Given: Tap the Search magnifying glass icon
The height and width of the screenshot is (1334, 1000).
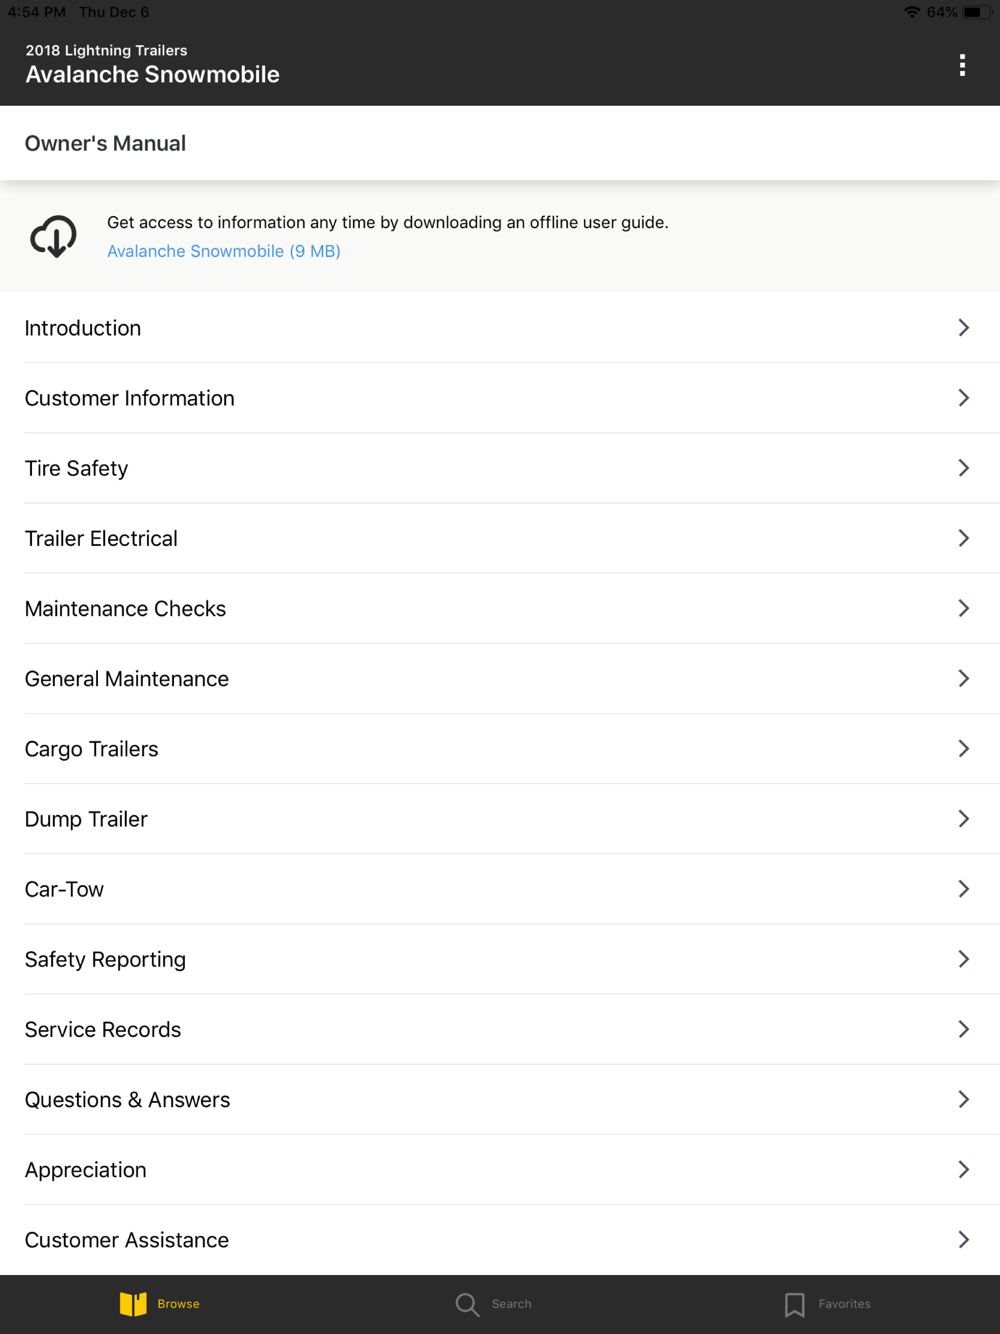Looking at the screenshot, I should (x=467, y=1304).
